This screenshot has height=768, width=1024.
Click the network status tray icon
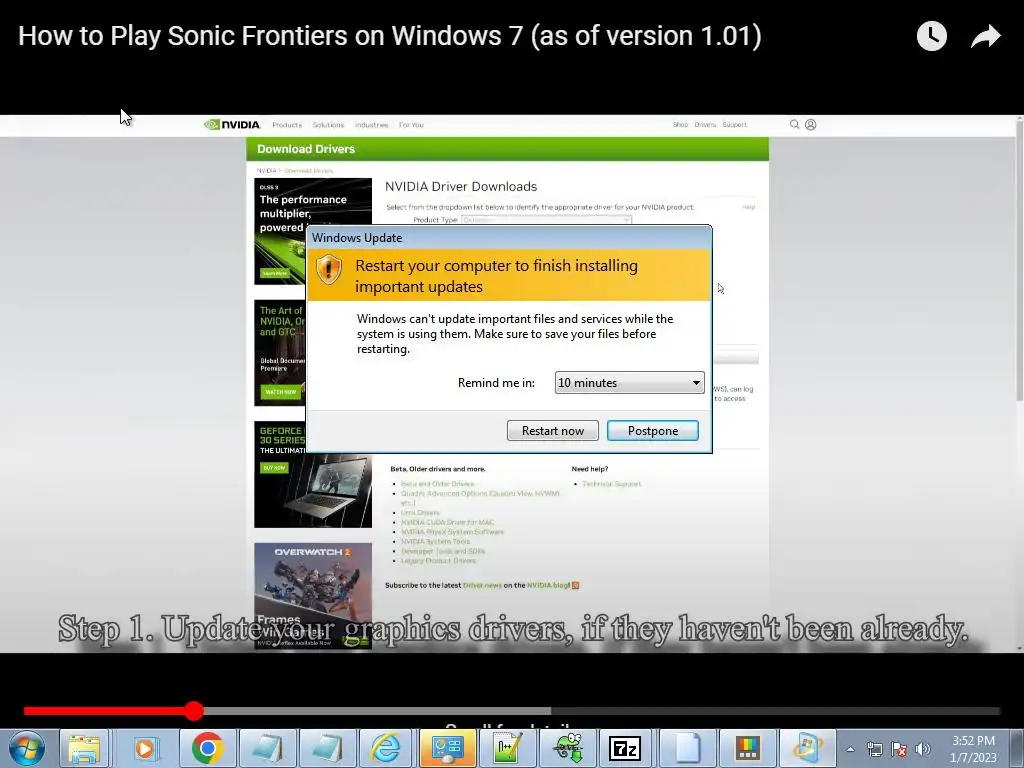874,749
